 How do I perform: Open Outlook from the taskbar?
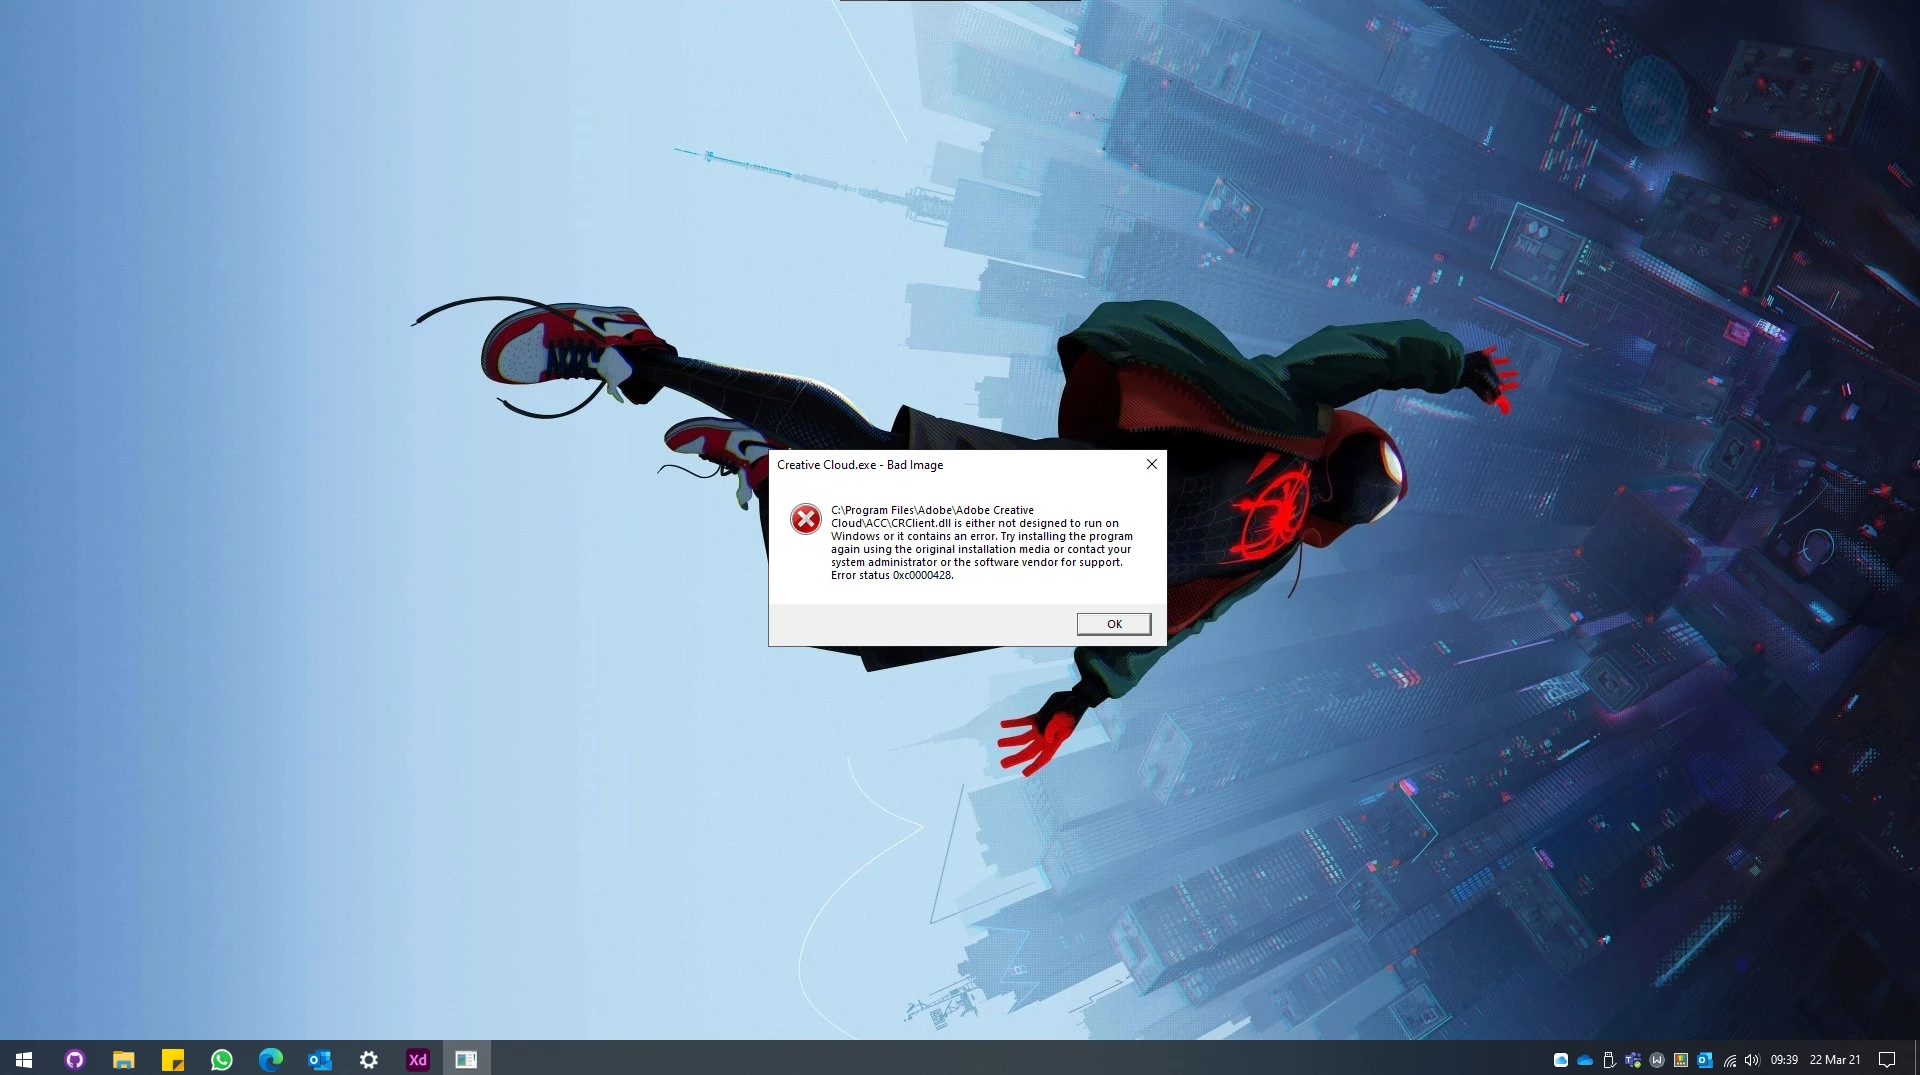[x=319, y=1059]
